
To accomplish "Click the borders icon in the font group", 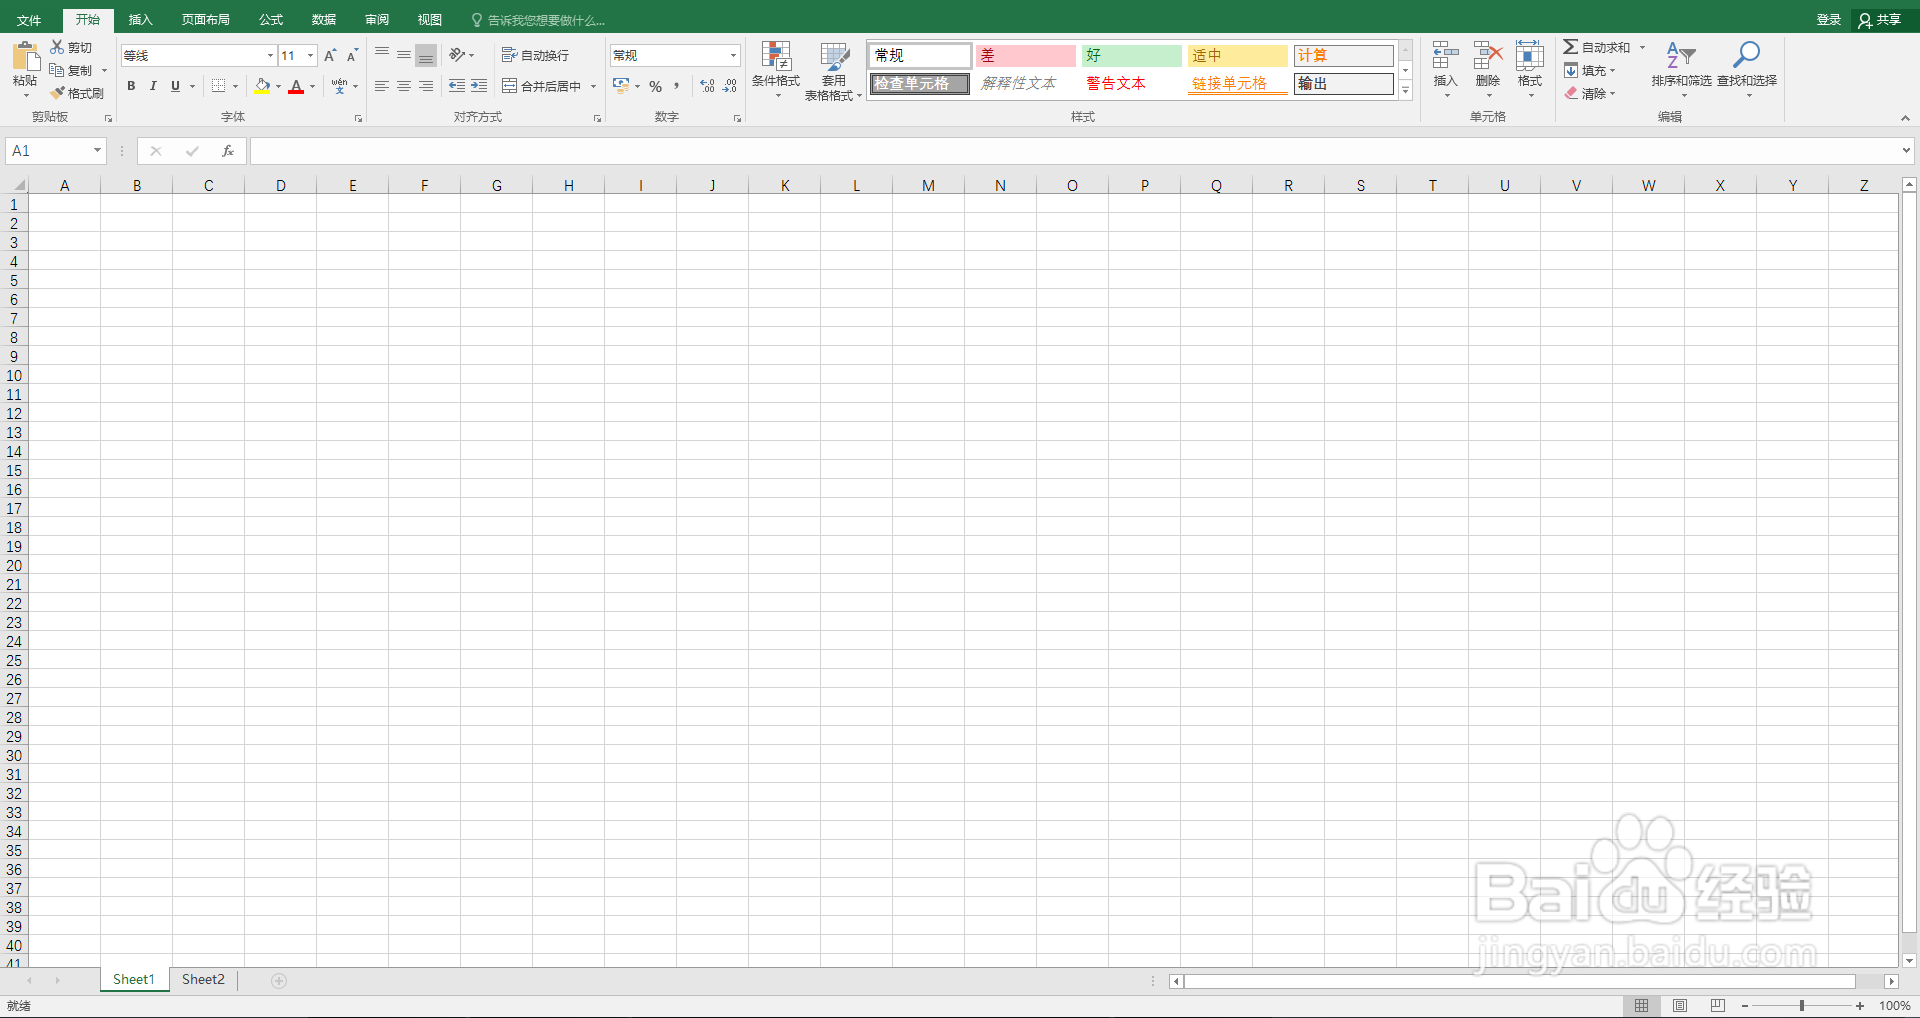I will click(219, 86).
